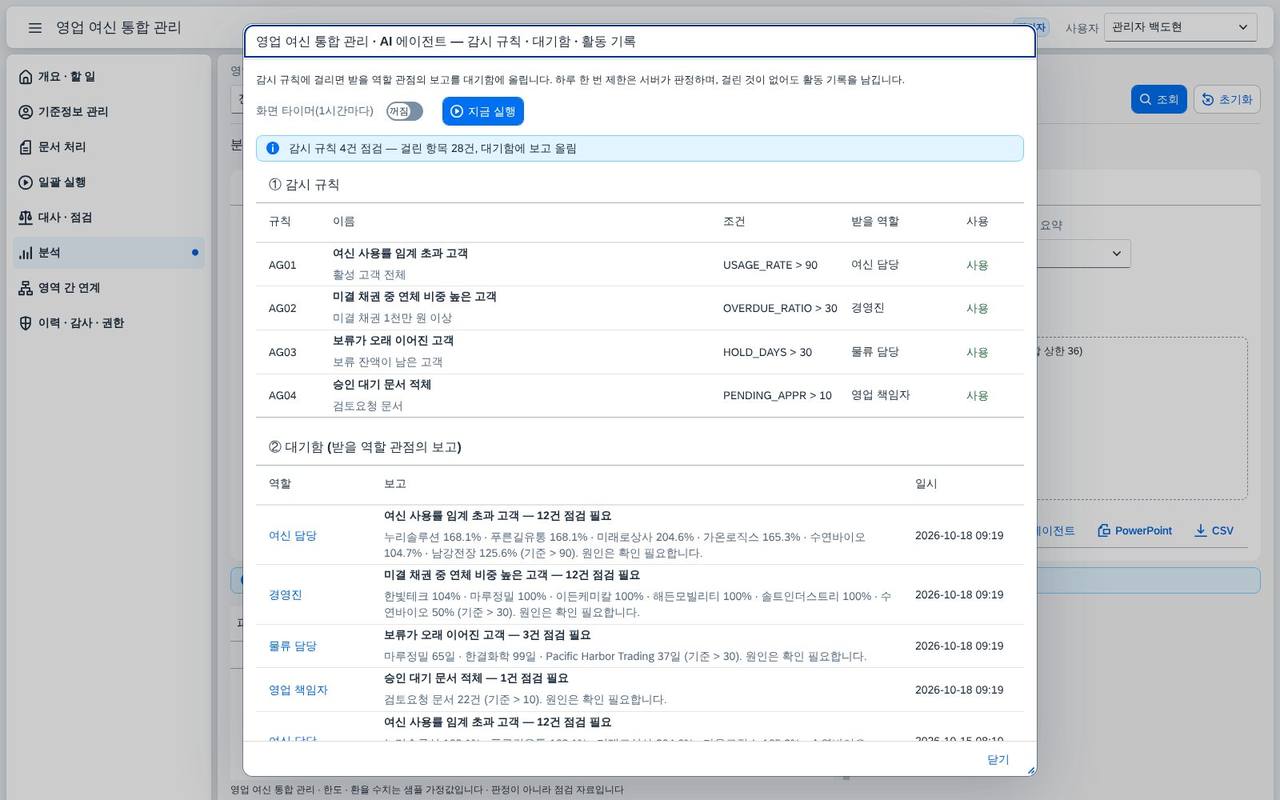Click the 분석 bar chart icon
The width and height of the screenshot is (1280, 800).
click(x=26, y=253)
